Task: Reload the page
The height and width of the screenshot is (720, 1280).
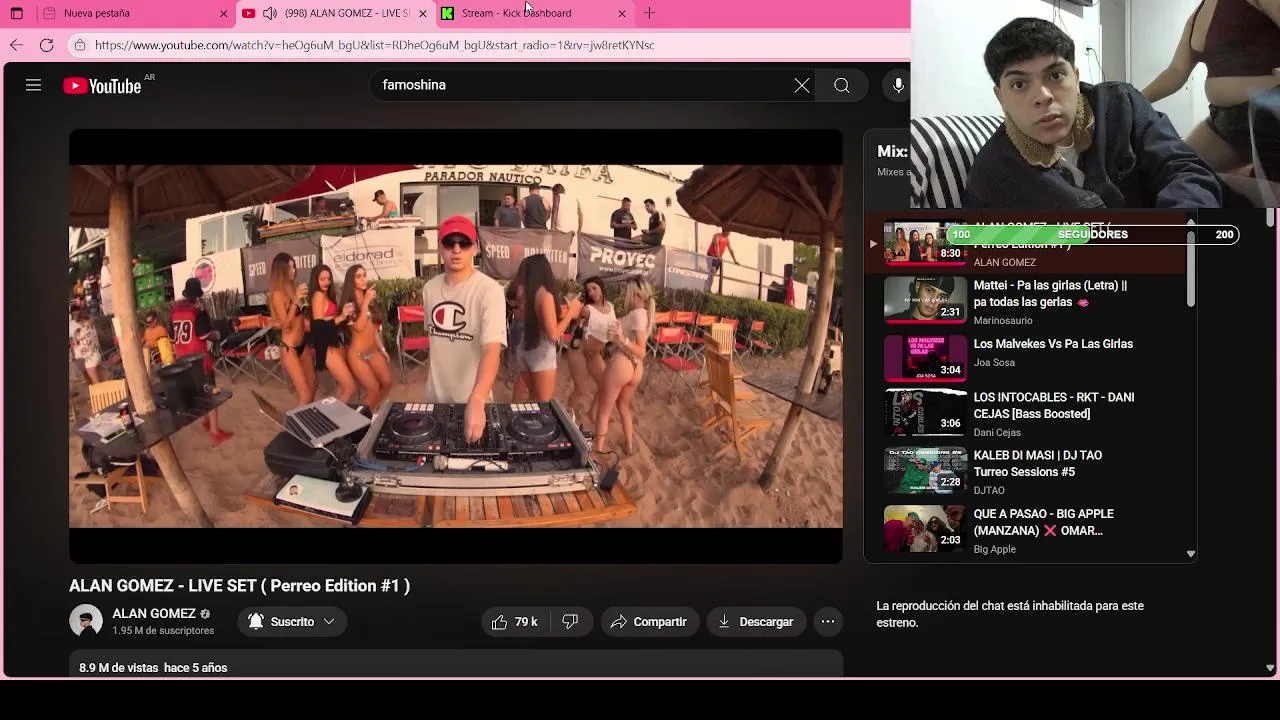Action: coord(46,45)
